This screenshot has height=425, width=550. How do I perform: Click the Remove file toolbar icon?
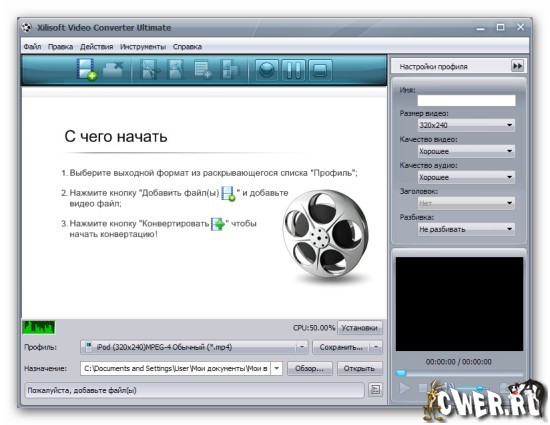[113, 69]
